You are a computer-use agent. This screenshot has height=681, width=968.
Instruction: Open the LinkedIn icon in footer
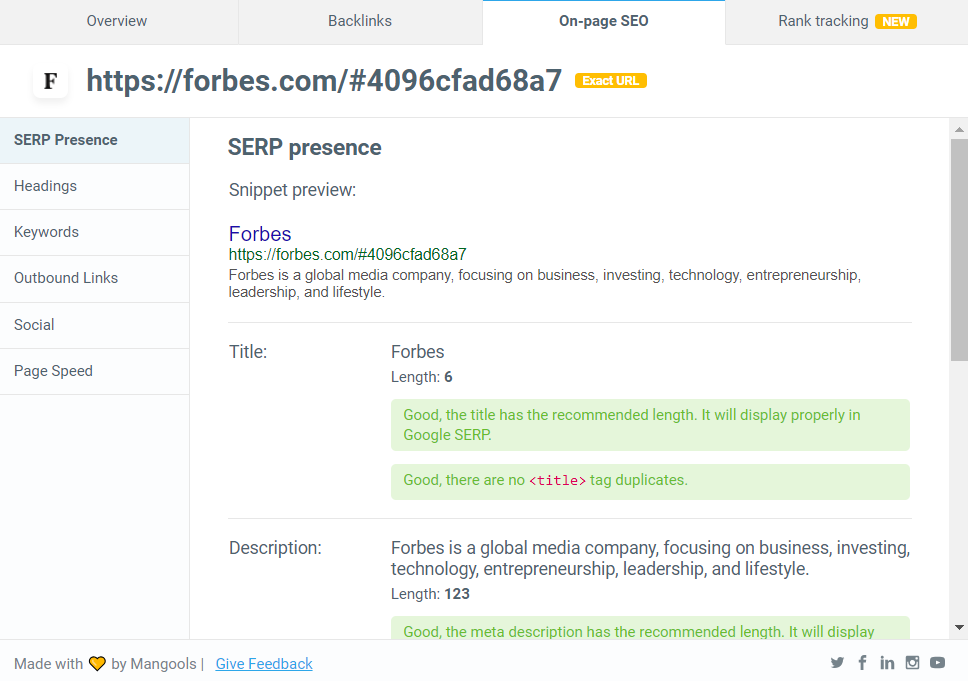tap(887, 663)
